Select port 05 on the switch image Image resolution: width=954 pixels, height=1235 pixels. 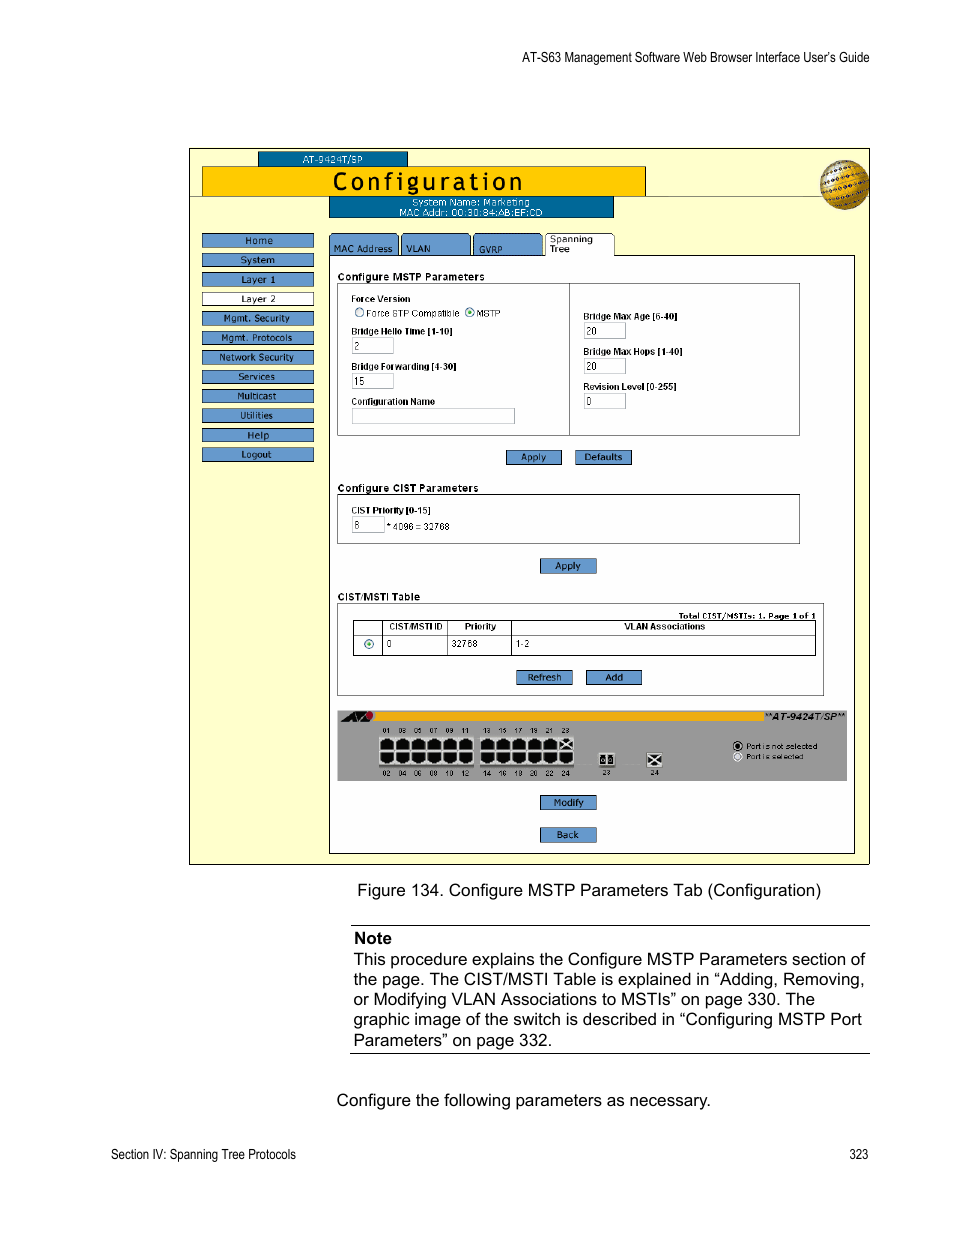pyautogui.click(x=418, y=744)
